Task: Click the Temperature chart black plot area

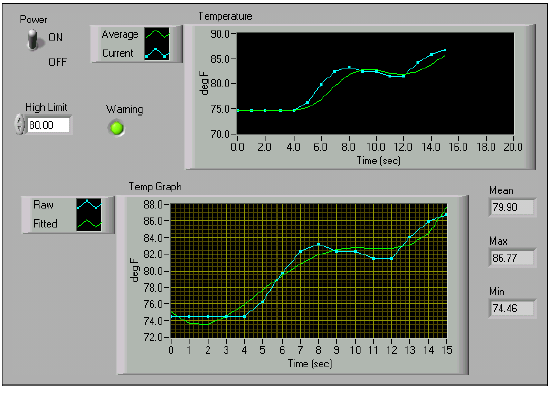Action: [x=375, y=83]
